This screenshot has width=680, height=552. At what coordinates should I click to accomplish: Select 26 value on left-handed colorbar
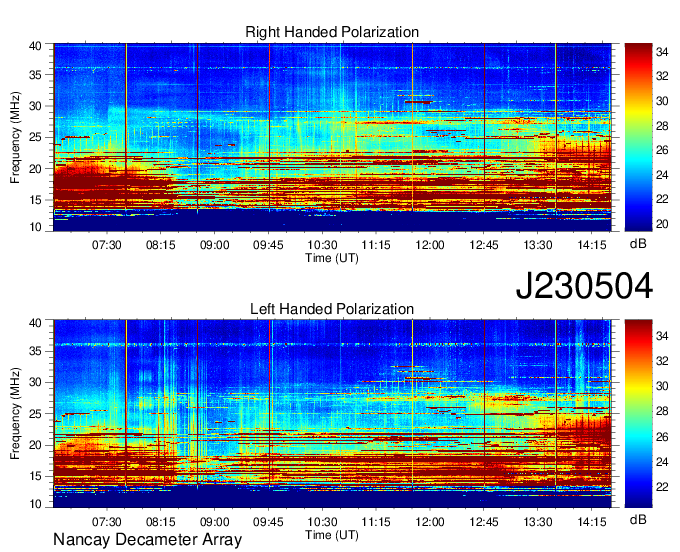662,437
